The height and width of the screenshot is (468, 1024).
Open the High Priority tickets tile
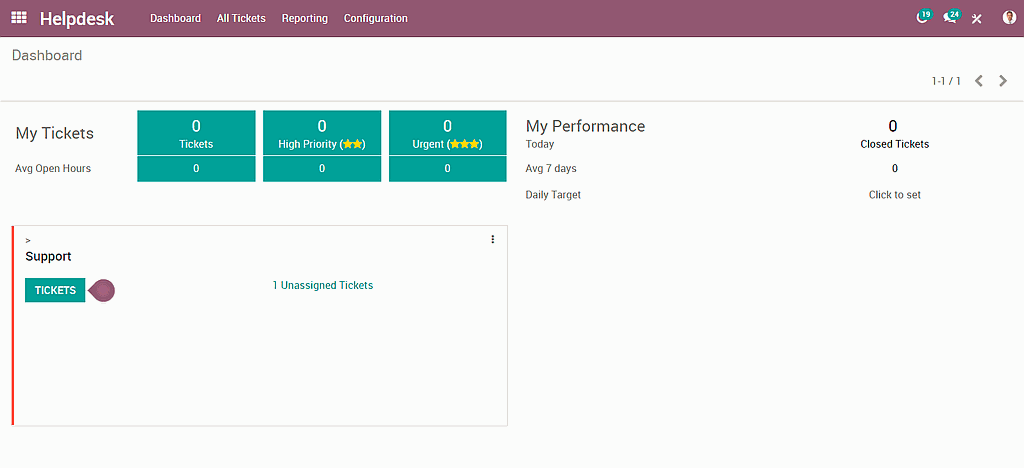pos(322,133)
